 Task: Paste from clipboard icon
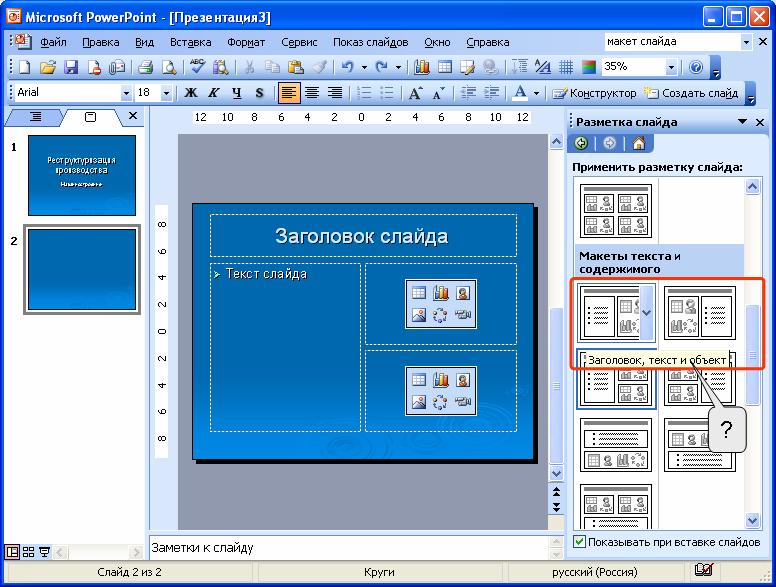(x=295, y=67)
